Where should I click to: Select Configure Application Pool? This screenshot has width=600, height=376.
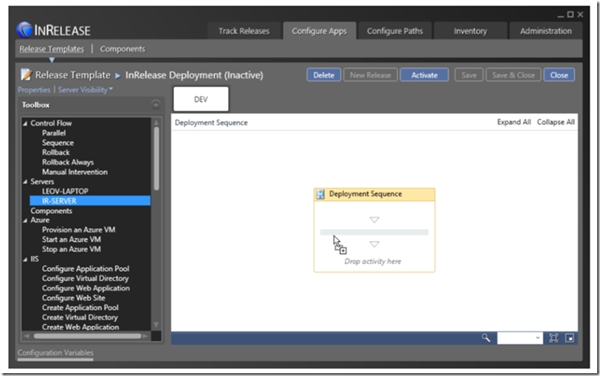(85, 269)
